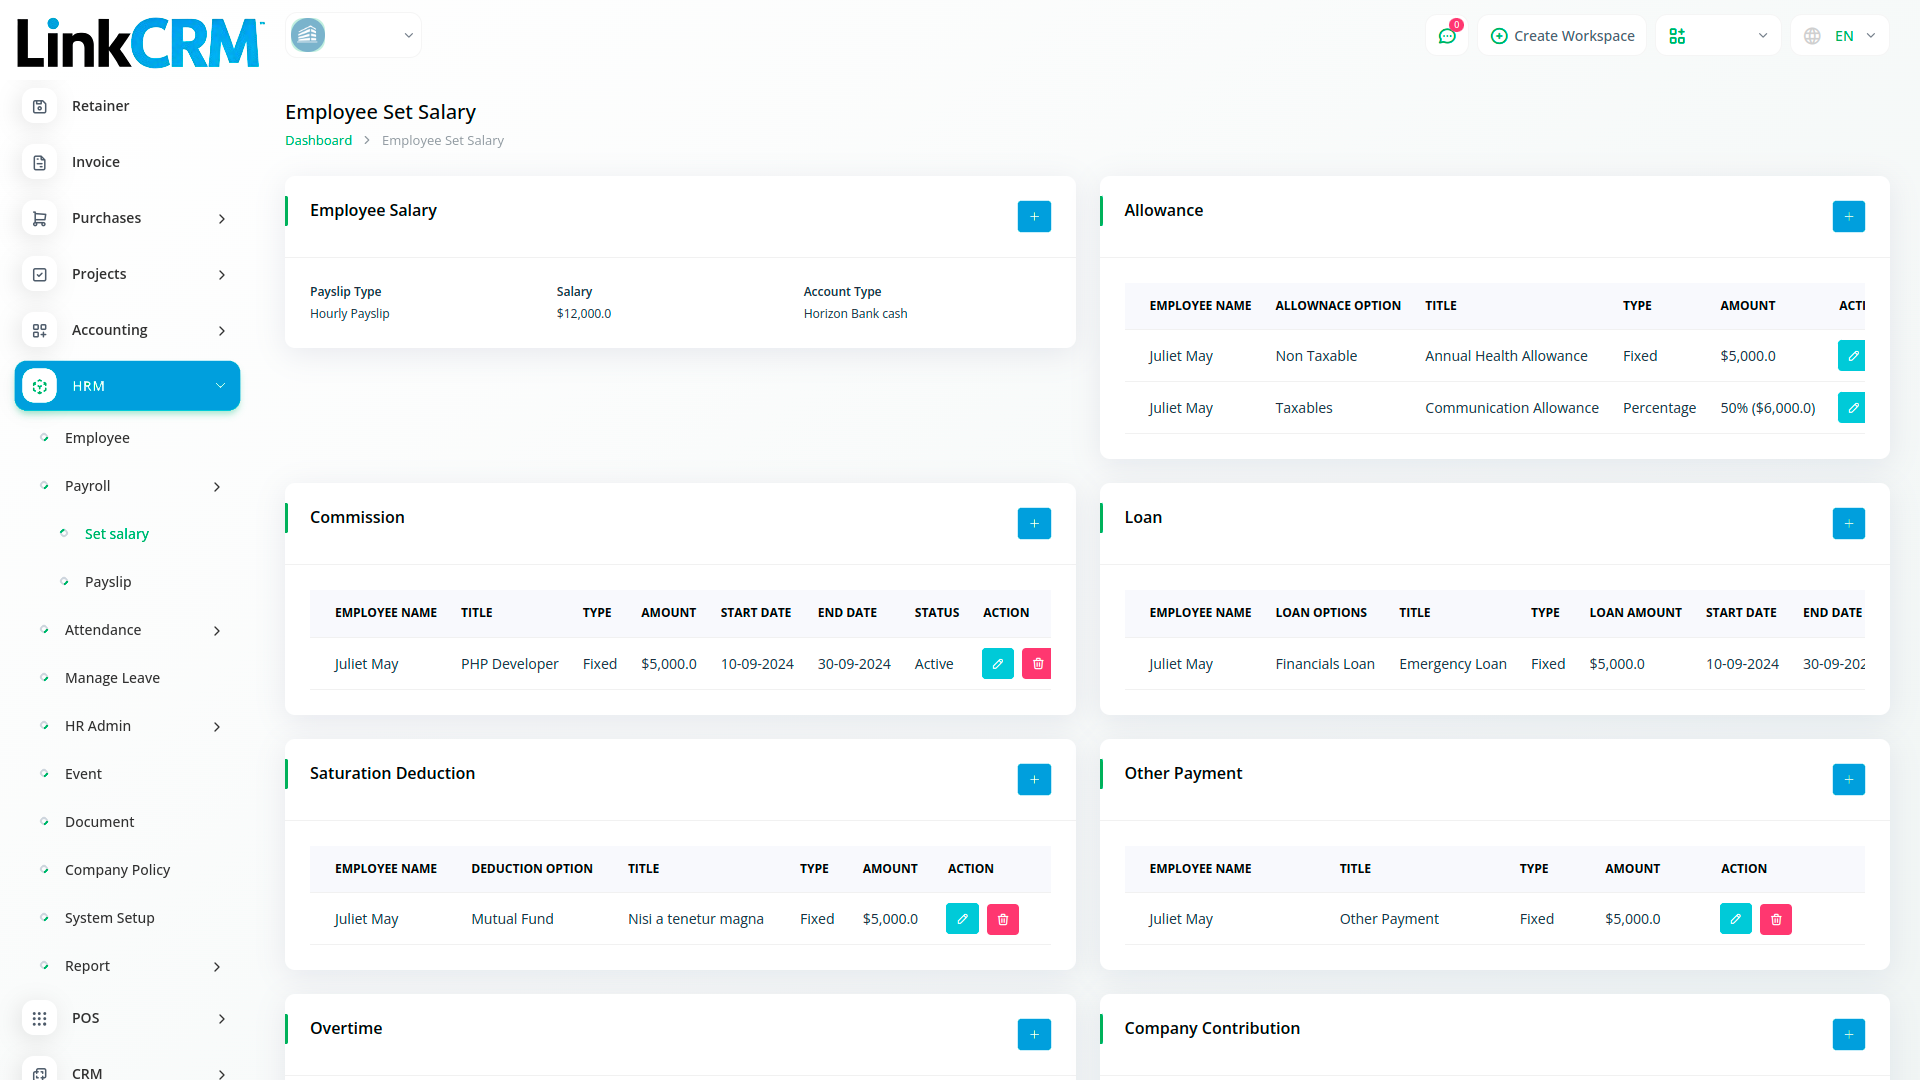Open Payslip in the Payroll submenu

coord(108,582)
